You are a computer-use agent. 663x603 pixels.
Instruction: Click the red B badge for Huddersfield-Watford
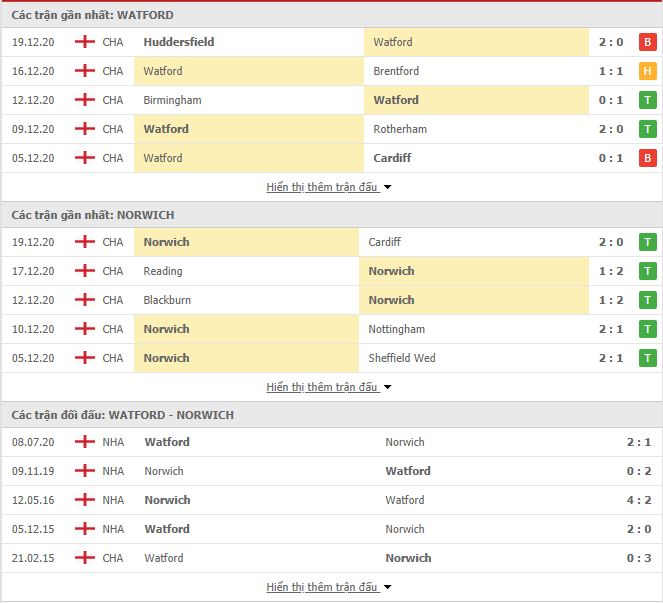[x=647, y=42]
